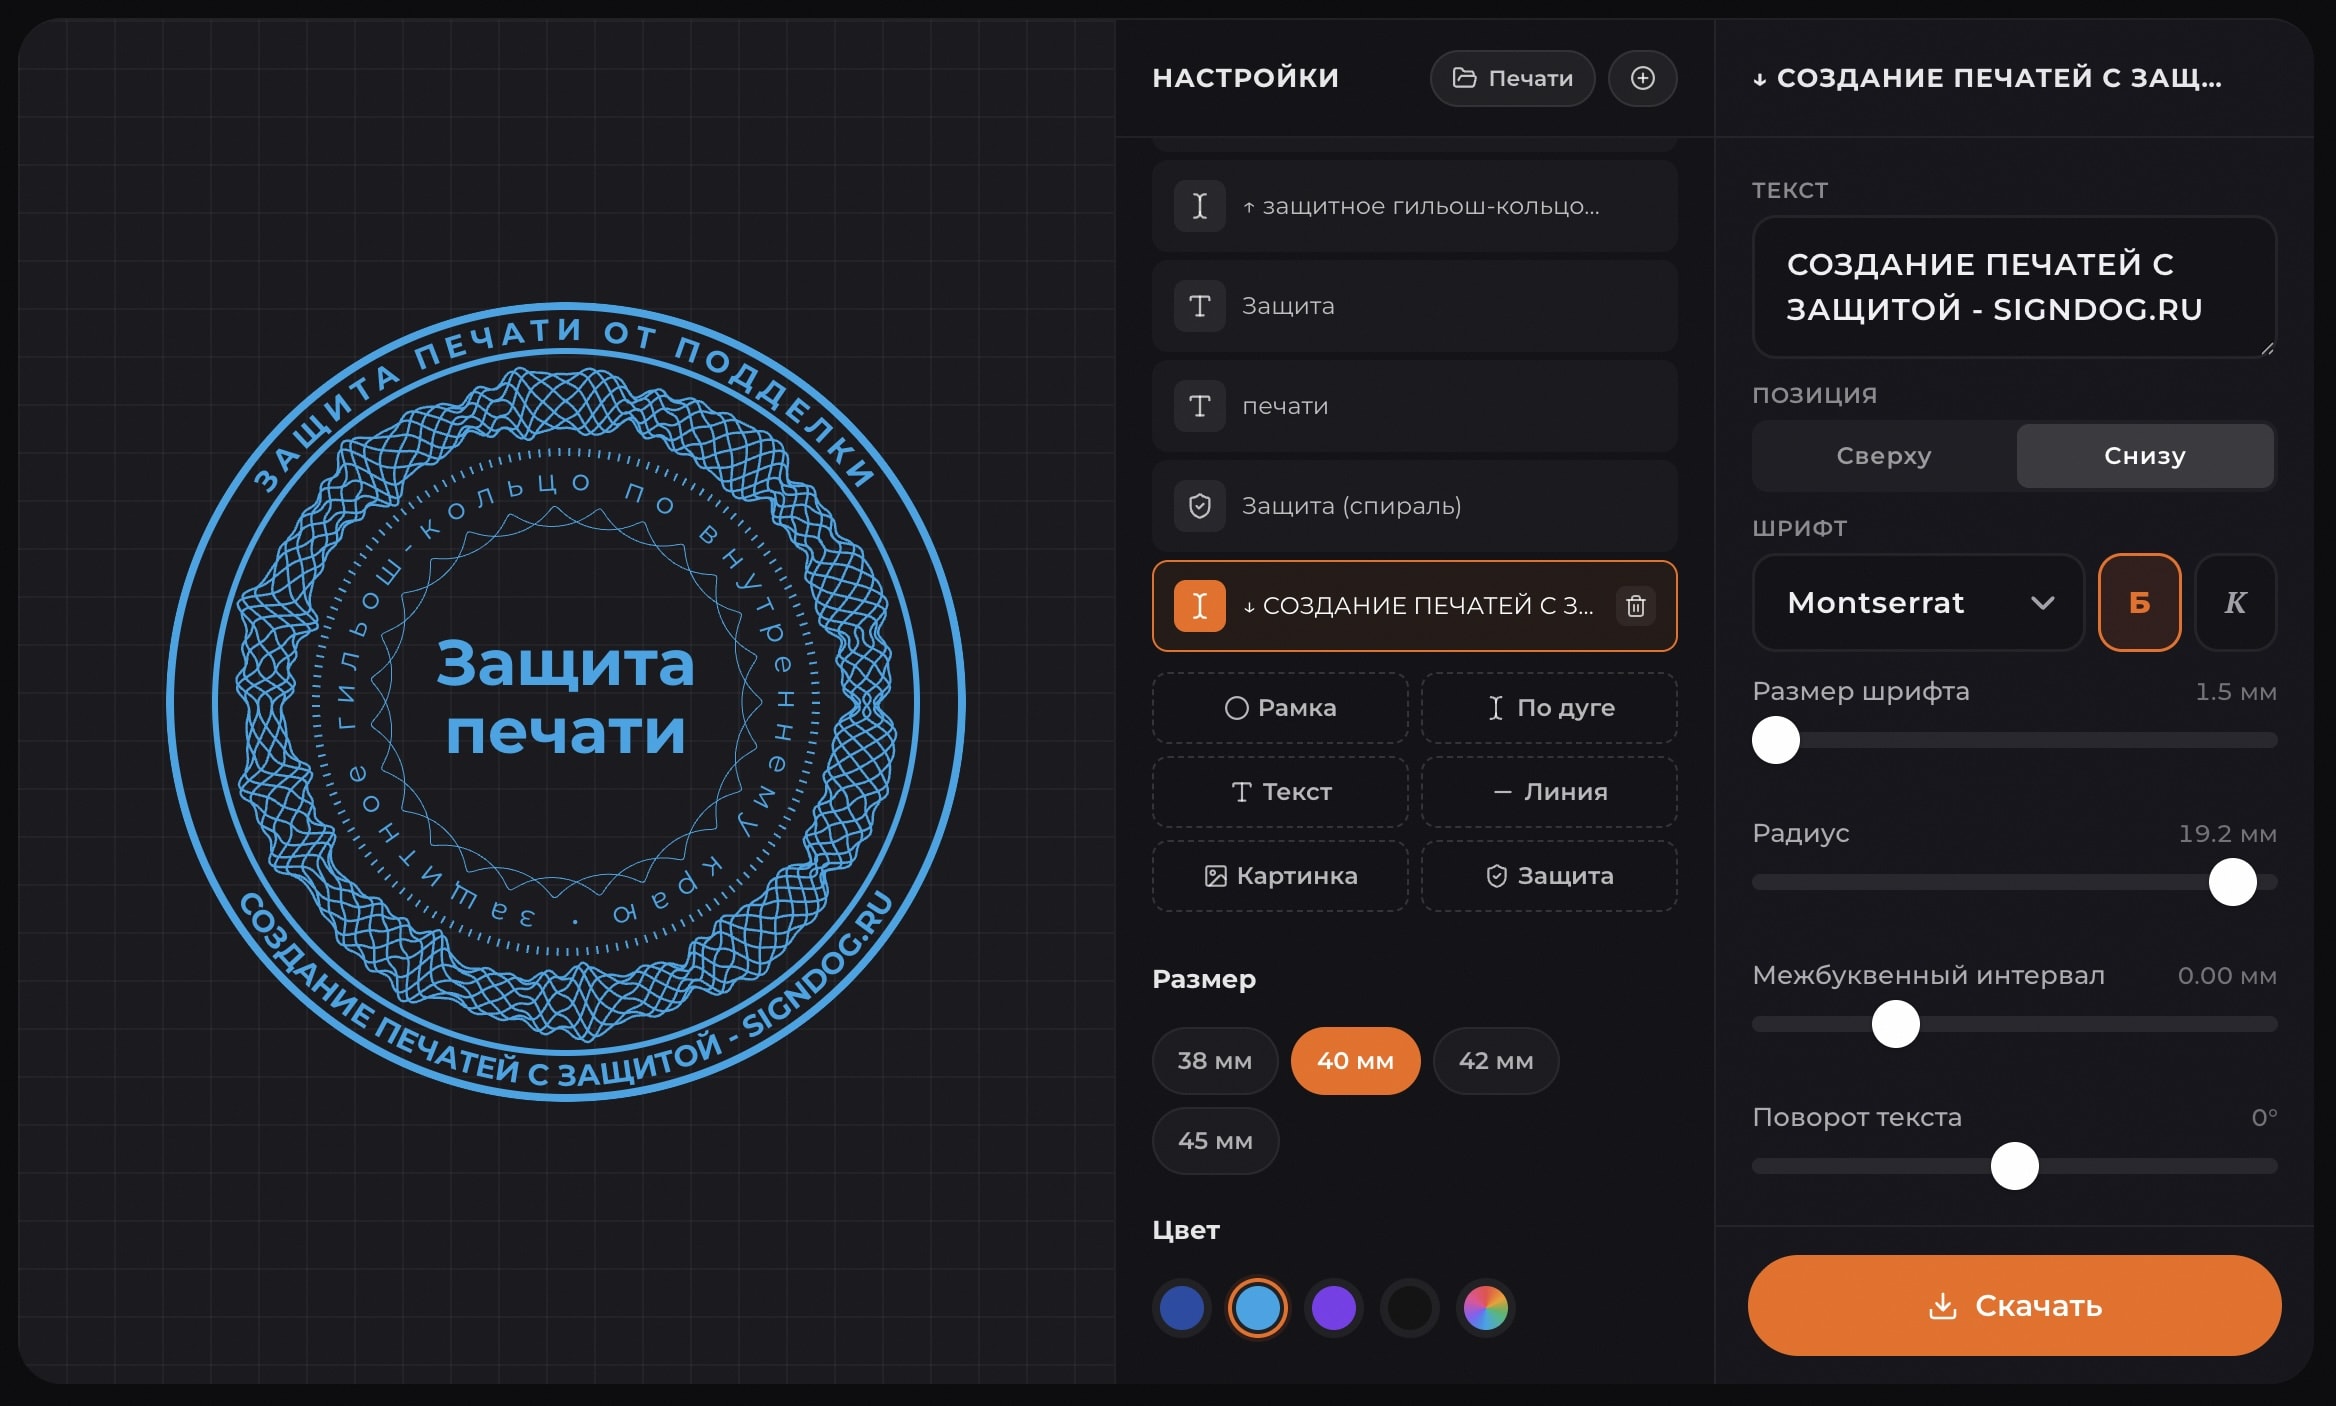Screen dimensions: 2336x1406
Task: Select the Защита text layer row
Action: coord(1414,306)
